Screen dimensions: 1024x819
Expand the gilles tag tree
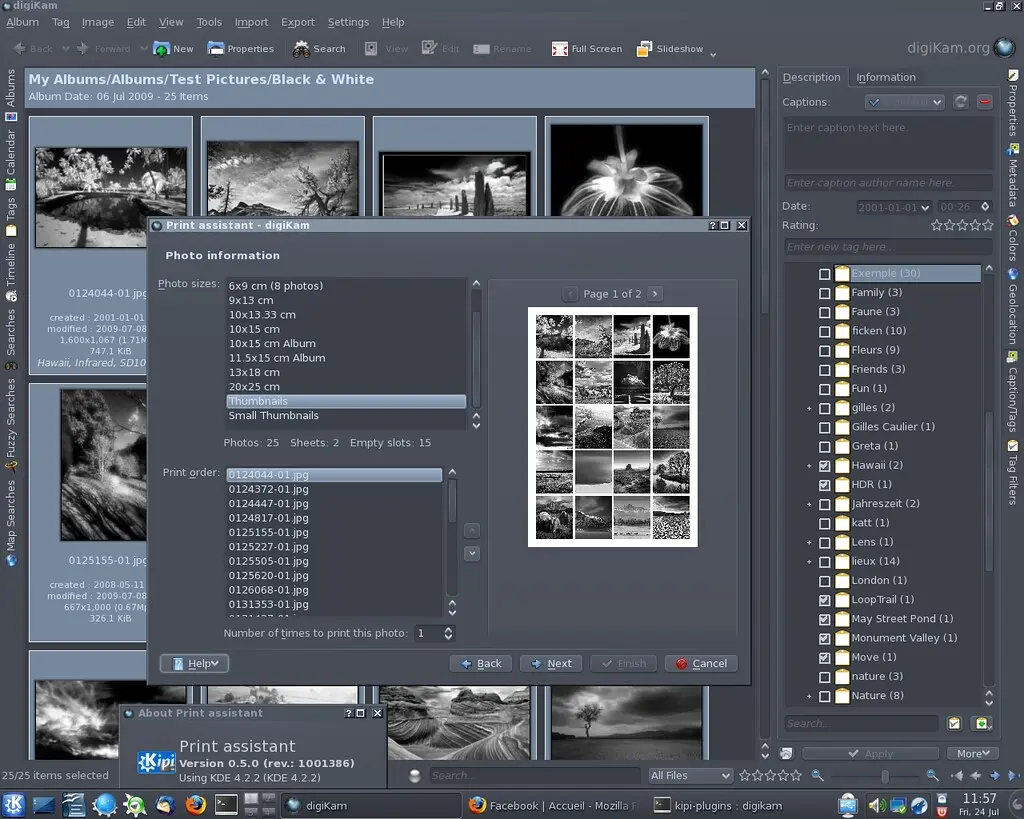coord(809,408)
